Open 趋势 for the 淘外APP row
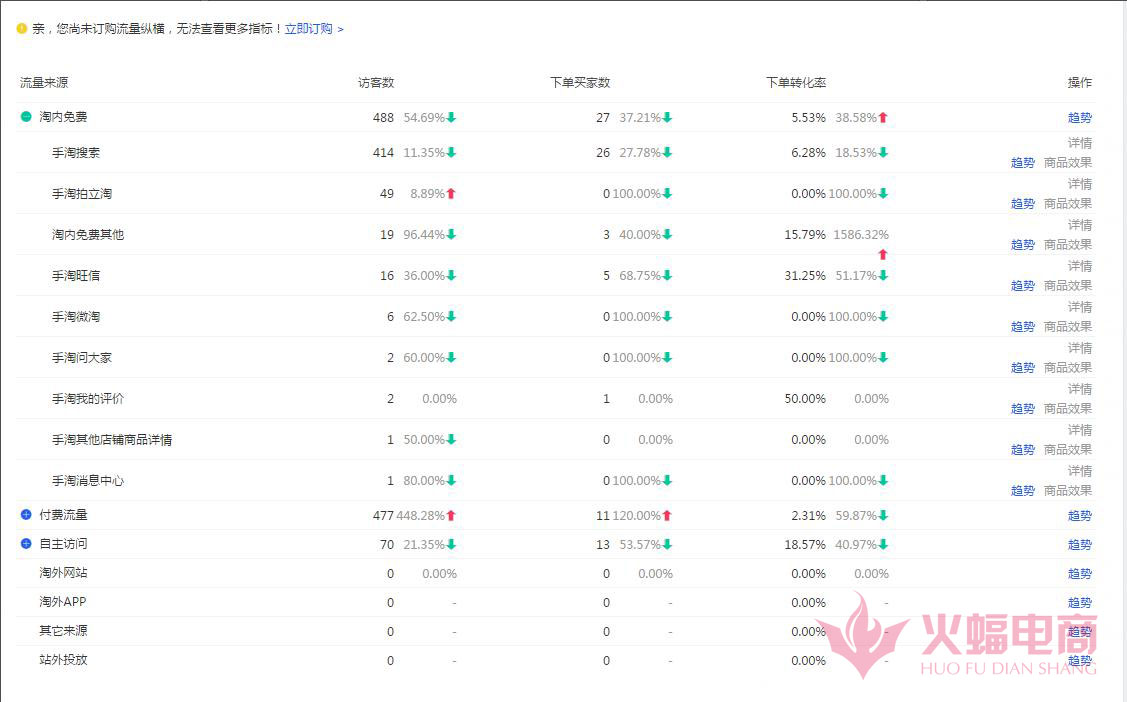 [1080, 602]
